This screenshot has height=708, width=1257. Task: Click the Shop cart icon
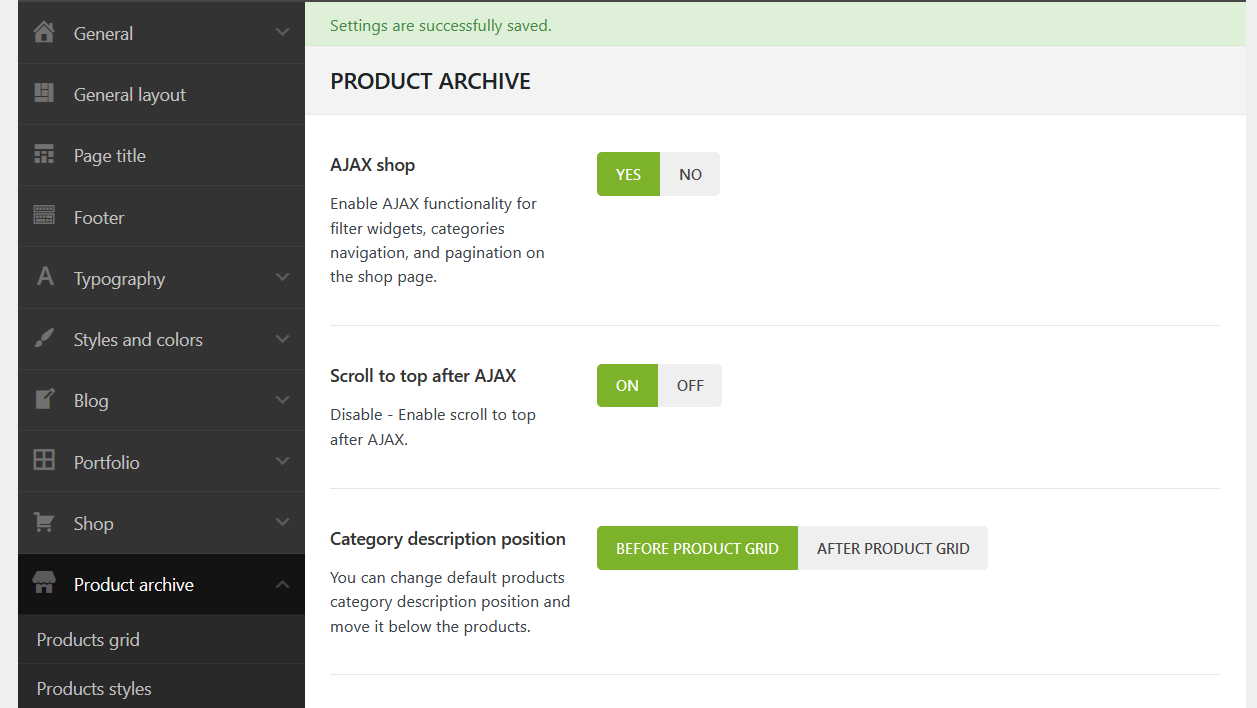[x=44, y=523]
